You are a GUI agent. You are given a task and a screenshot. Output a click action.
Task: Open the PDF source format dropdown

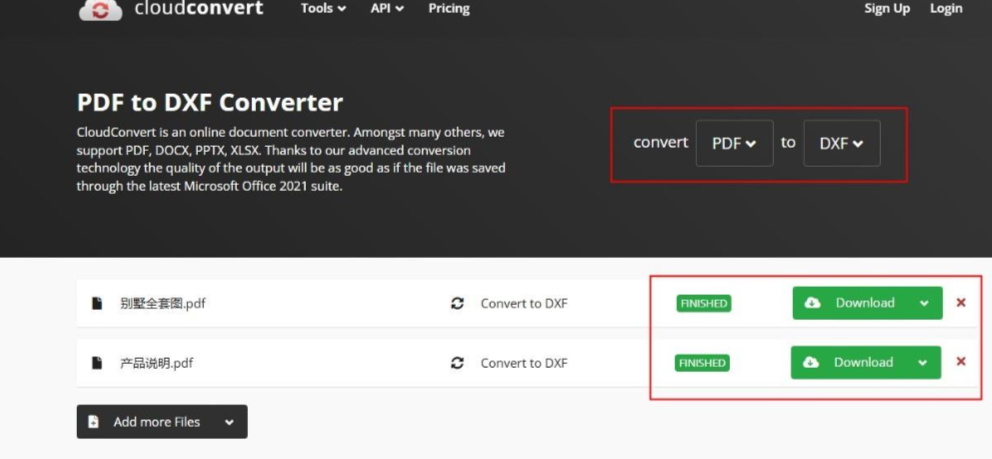[735, 144]
